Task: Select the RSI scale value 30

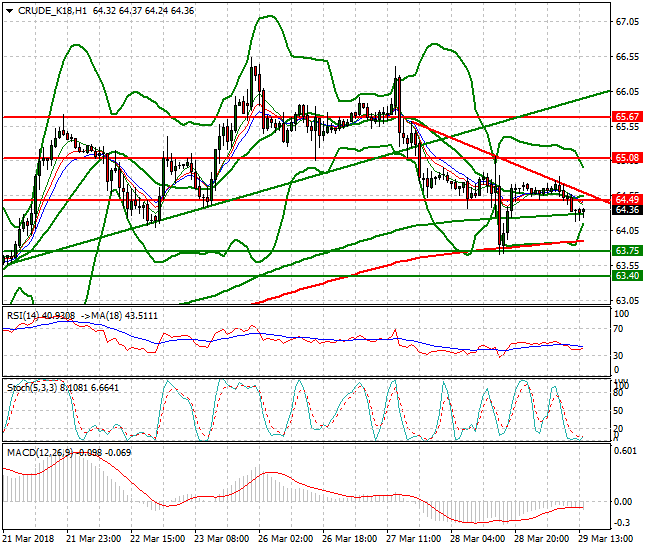Action: coord(618,356)
